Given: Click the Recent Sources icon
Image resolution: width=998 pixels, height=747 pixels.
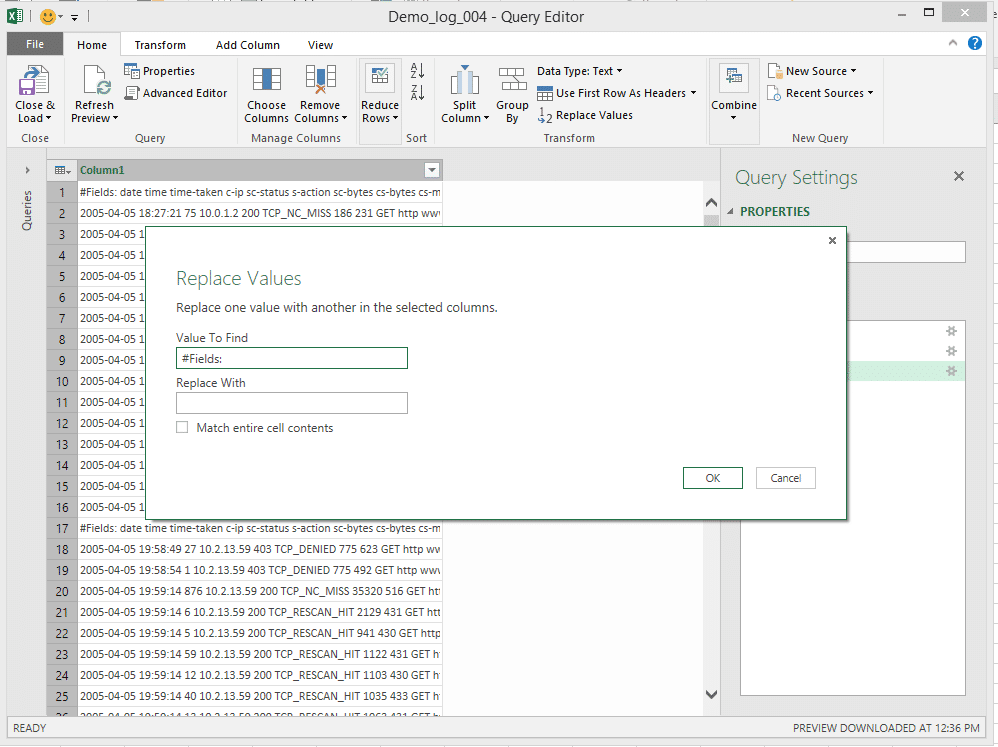Looking at the screenshot, I should [x=774, y=93].
